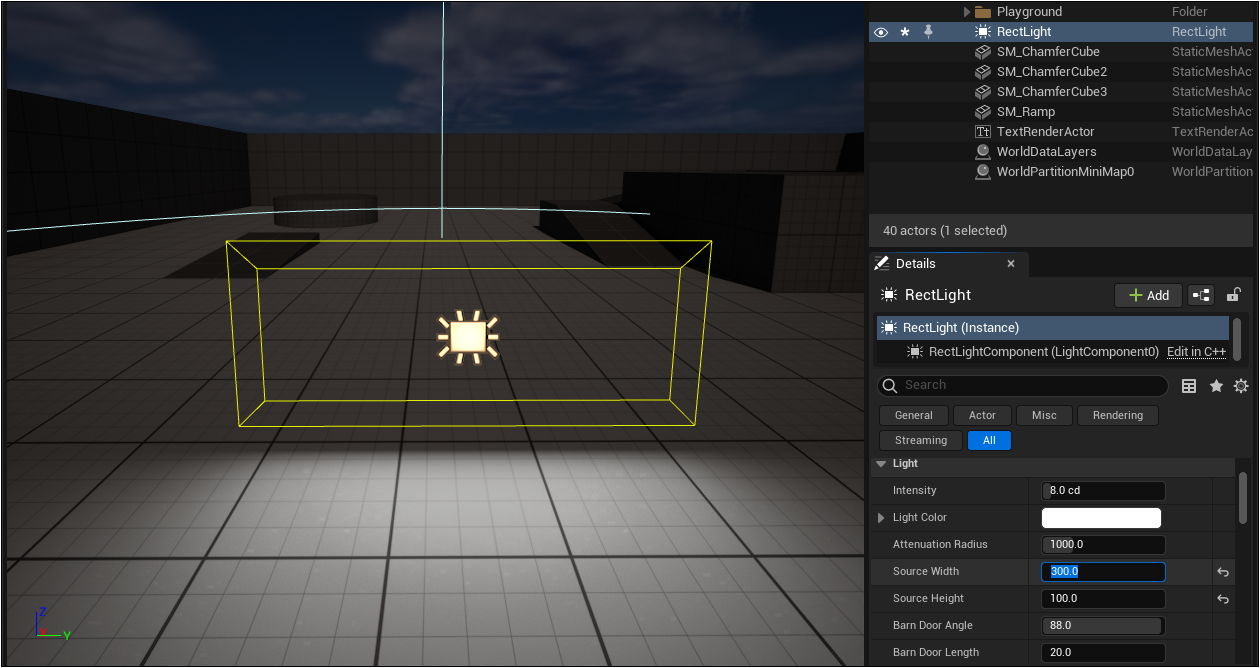Click the Playground folder icon in the Outliner
Viewport: 1260px width, 668px height.
click(x=982, y=12)
